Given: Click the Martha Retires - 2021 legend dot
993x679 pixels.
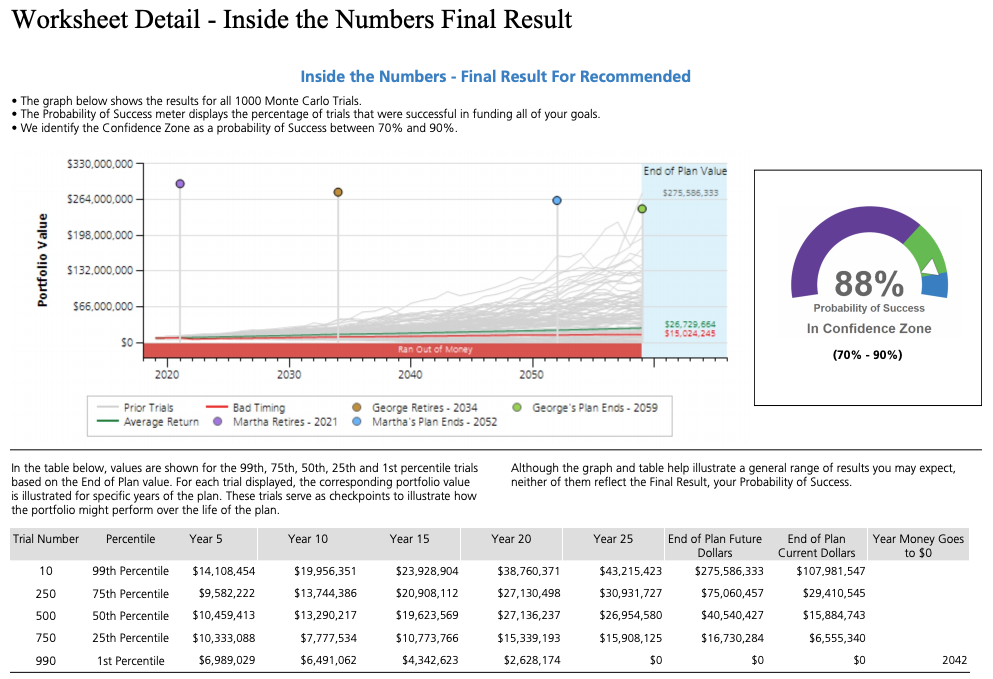Looking at the screenshot, I should coord(216,422).
